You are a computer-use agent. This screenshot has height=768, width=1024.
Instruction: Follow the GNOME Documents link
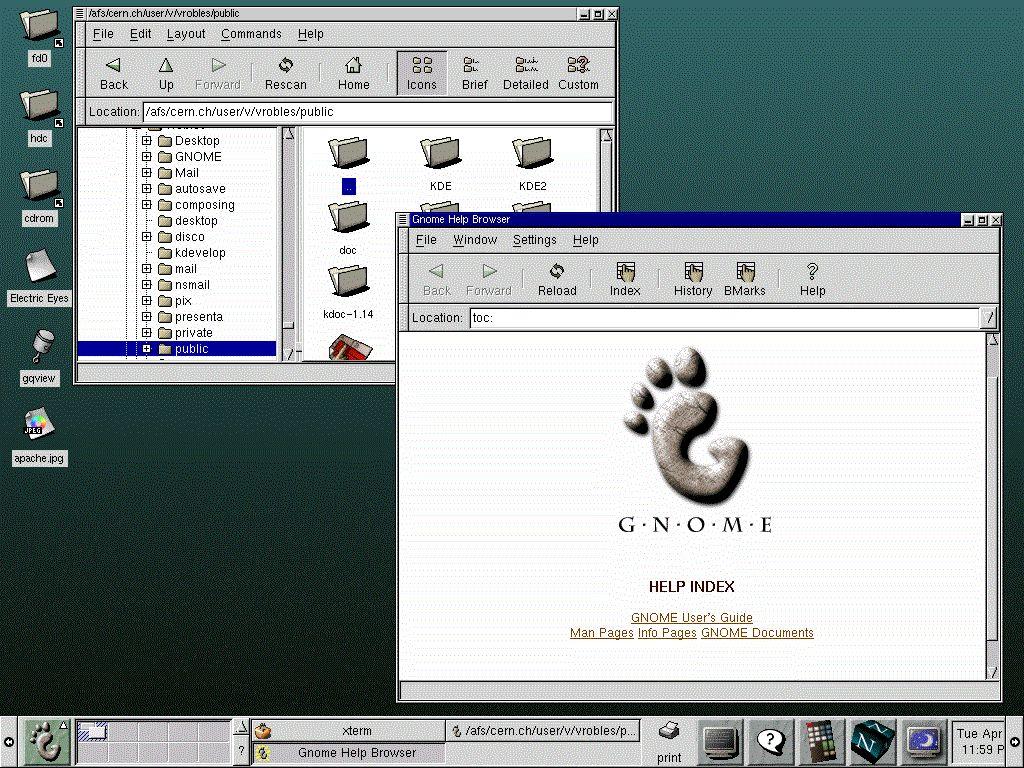(x=757, y=633)
